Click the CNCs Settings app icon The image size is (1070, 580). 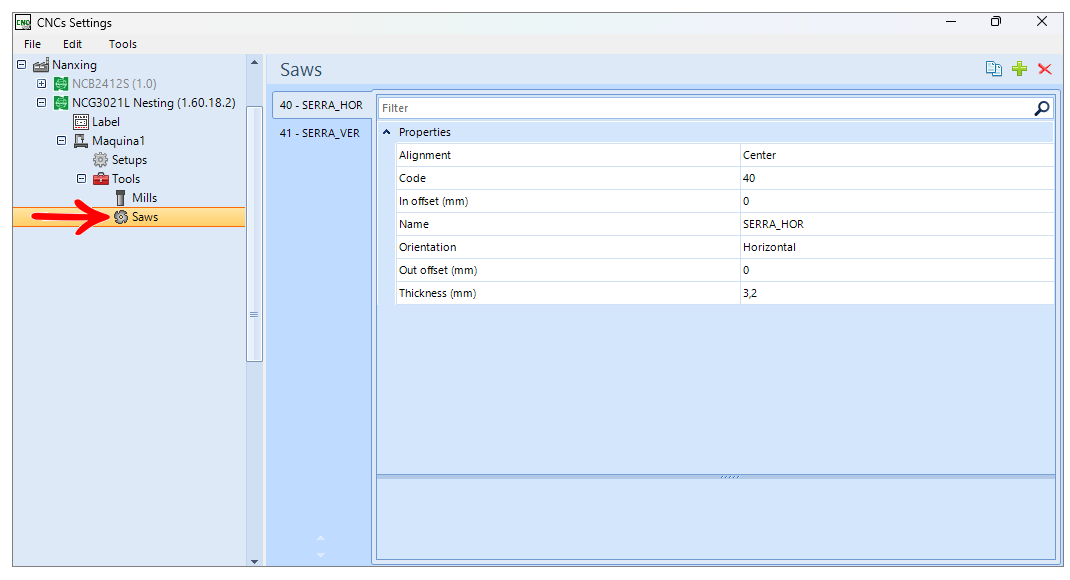23,23
